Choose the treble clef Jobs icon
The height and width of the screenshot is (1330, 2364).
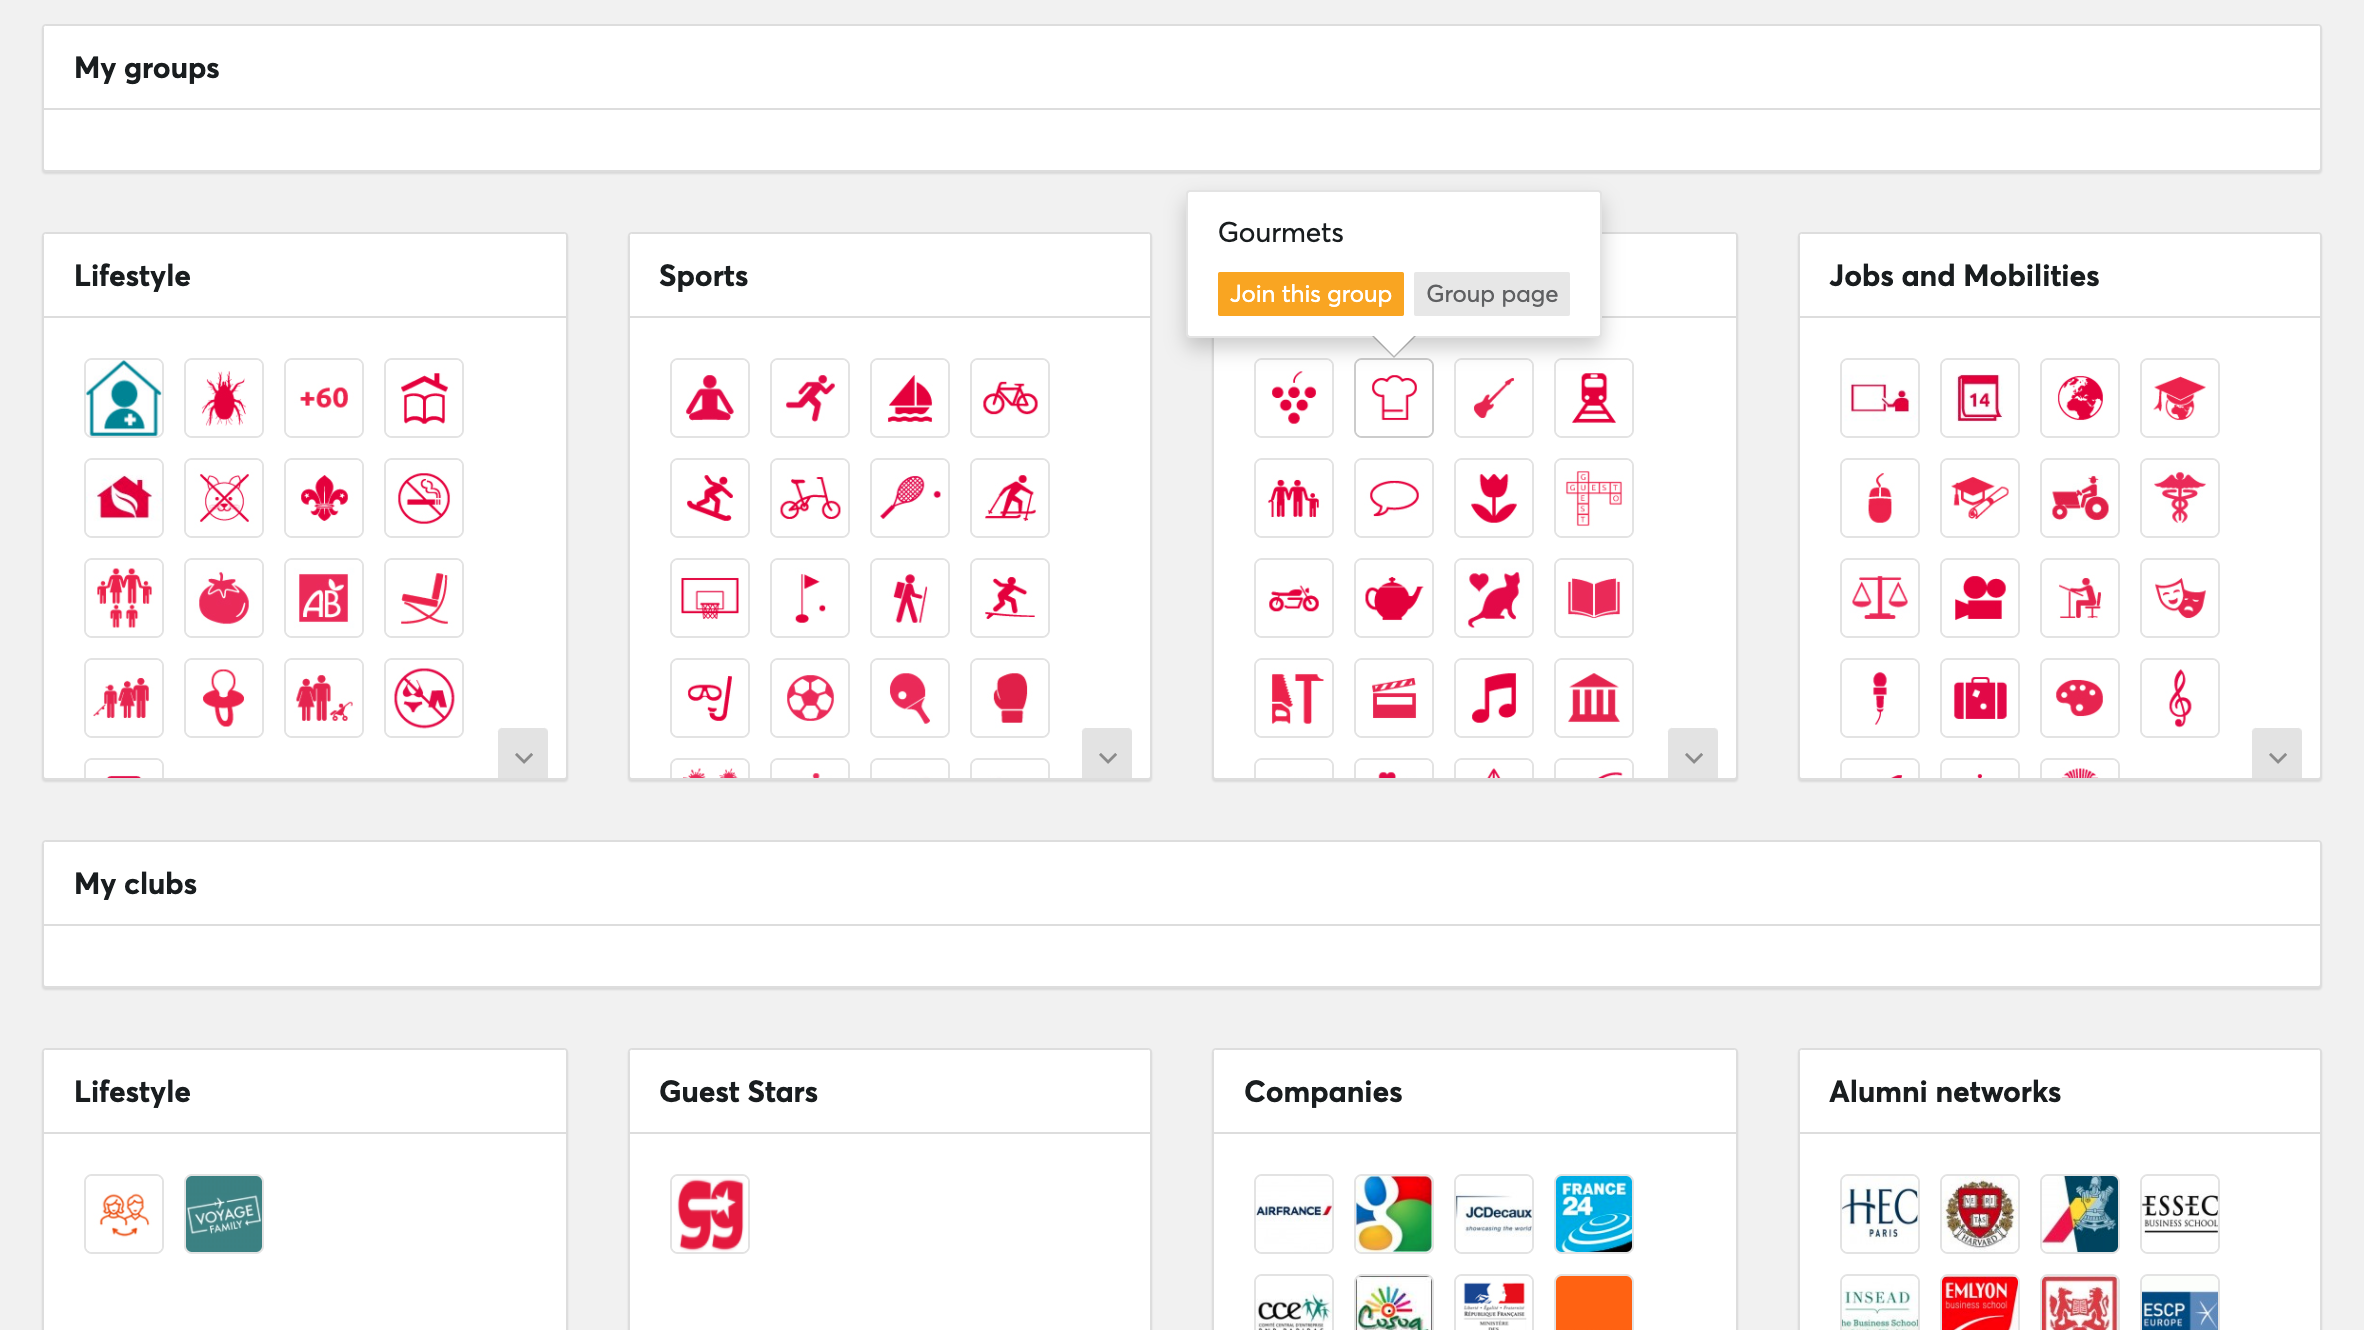(2180, 698)
